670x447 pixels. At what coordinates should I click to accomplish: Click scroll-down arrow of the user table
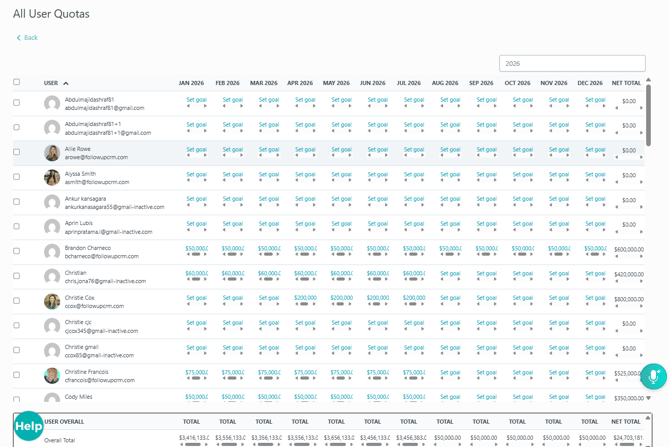pos(648,398)
